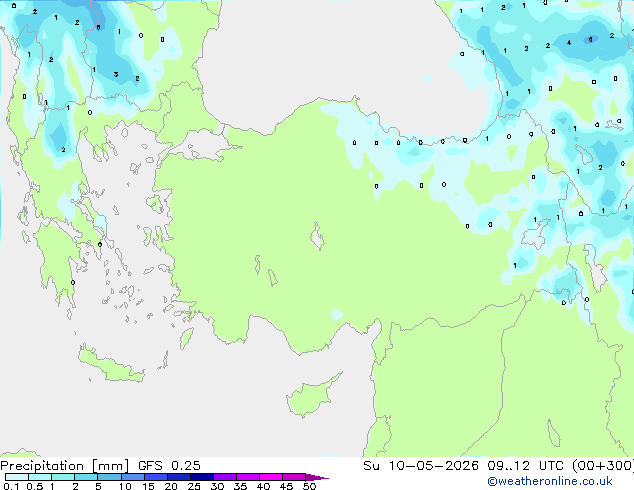Screen dimensions: 634x490
Task: Click the legend value '50'
Action: point(309,486)
